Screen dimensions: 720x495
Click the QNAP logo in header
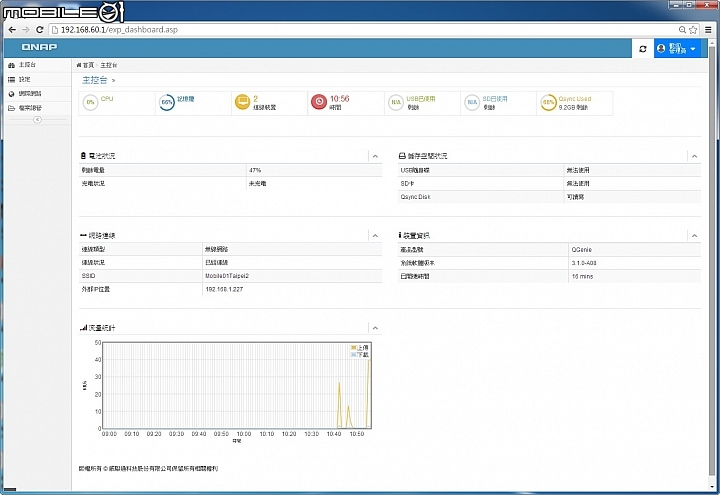[39, 47]
